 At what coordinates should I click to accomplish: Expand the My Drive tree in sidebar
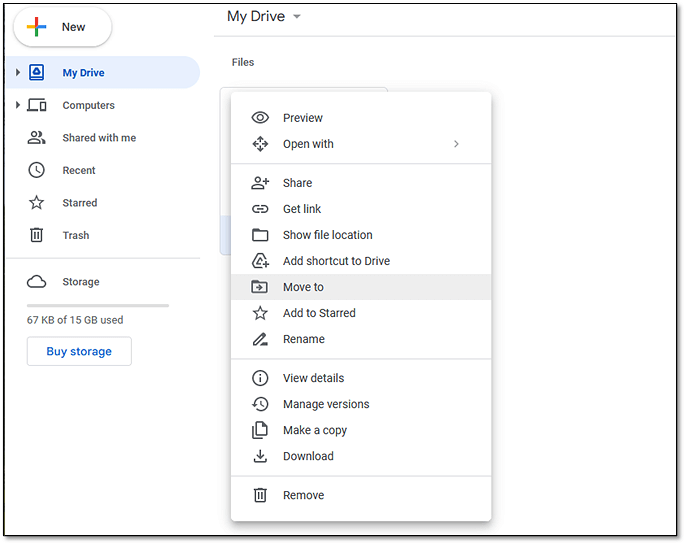[18, 73]
